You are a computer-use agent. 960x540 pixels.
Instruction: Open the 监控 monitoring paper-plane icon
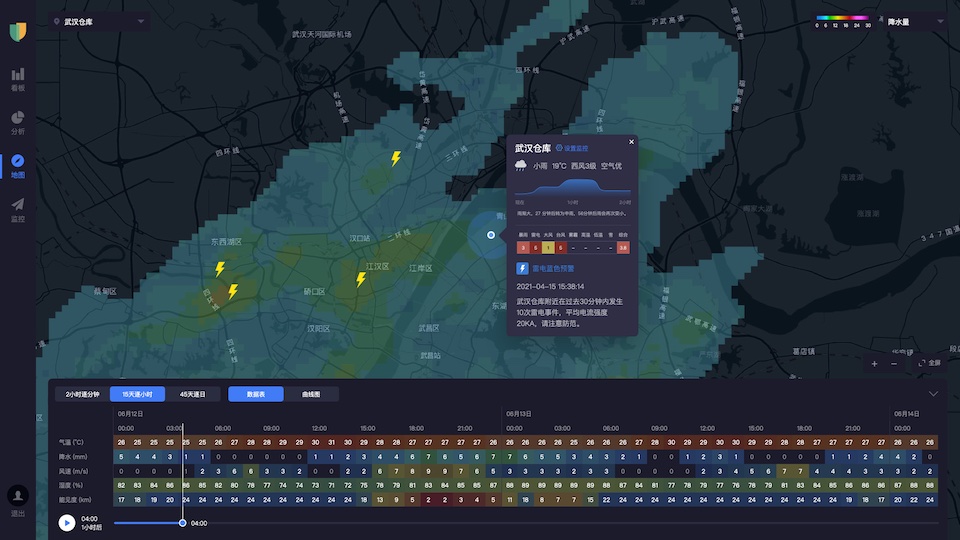click(x=18, y=206)
